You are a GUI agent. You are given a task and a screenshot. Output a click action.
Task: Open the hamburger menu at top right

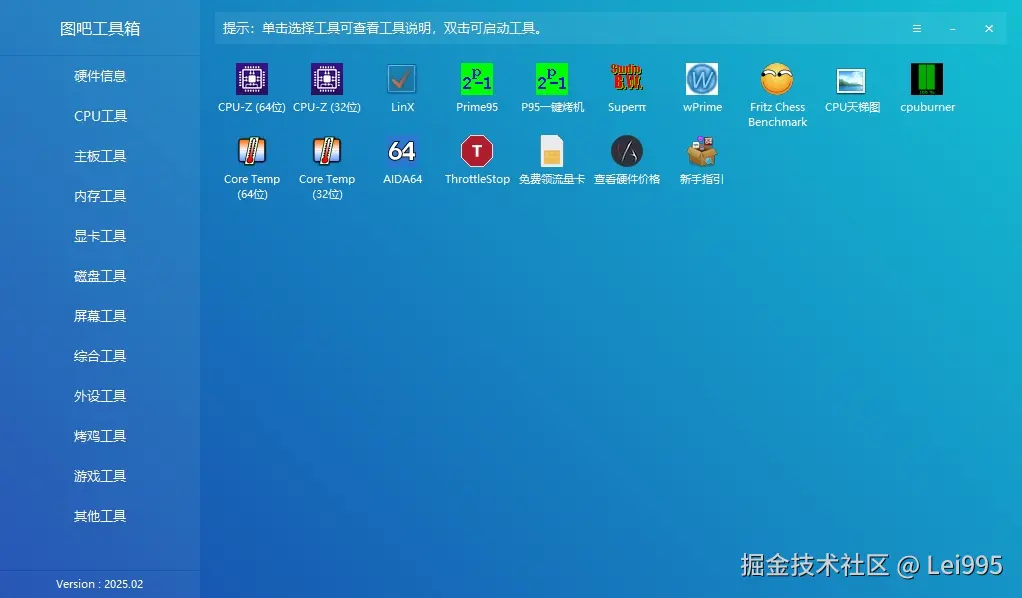click(917, 29)
